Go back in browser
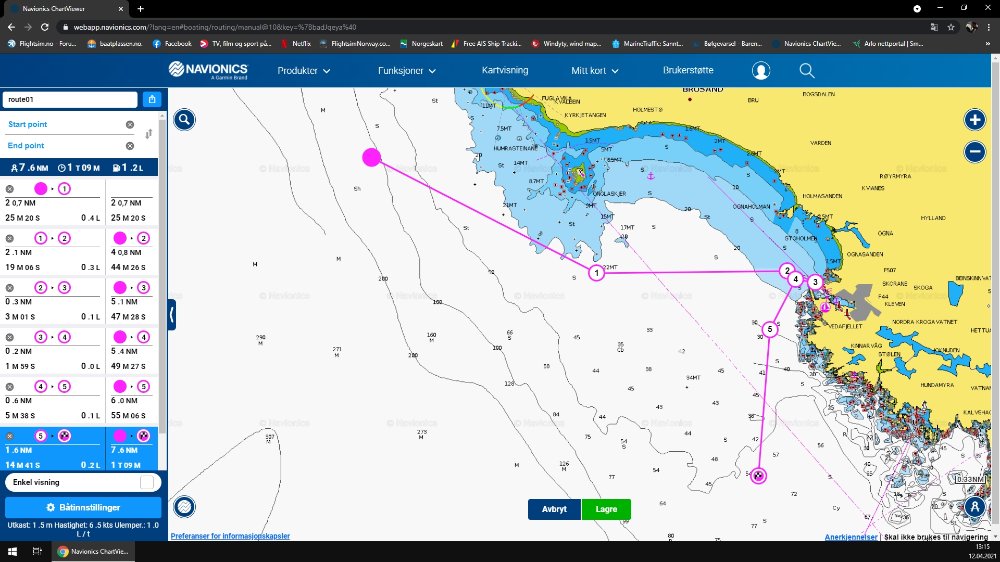 (11, 27)
